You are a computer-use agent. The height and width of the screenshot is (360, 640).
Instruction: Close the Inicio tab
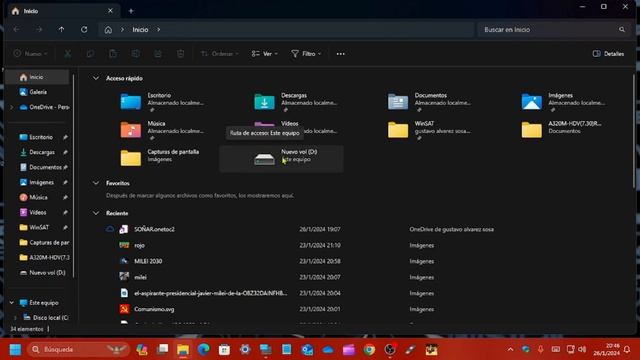tap(110, 11)
